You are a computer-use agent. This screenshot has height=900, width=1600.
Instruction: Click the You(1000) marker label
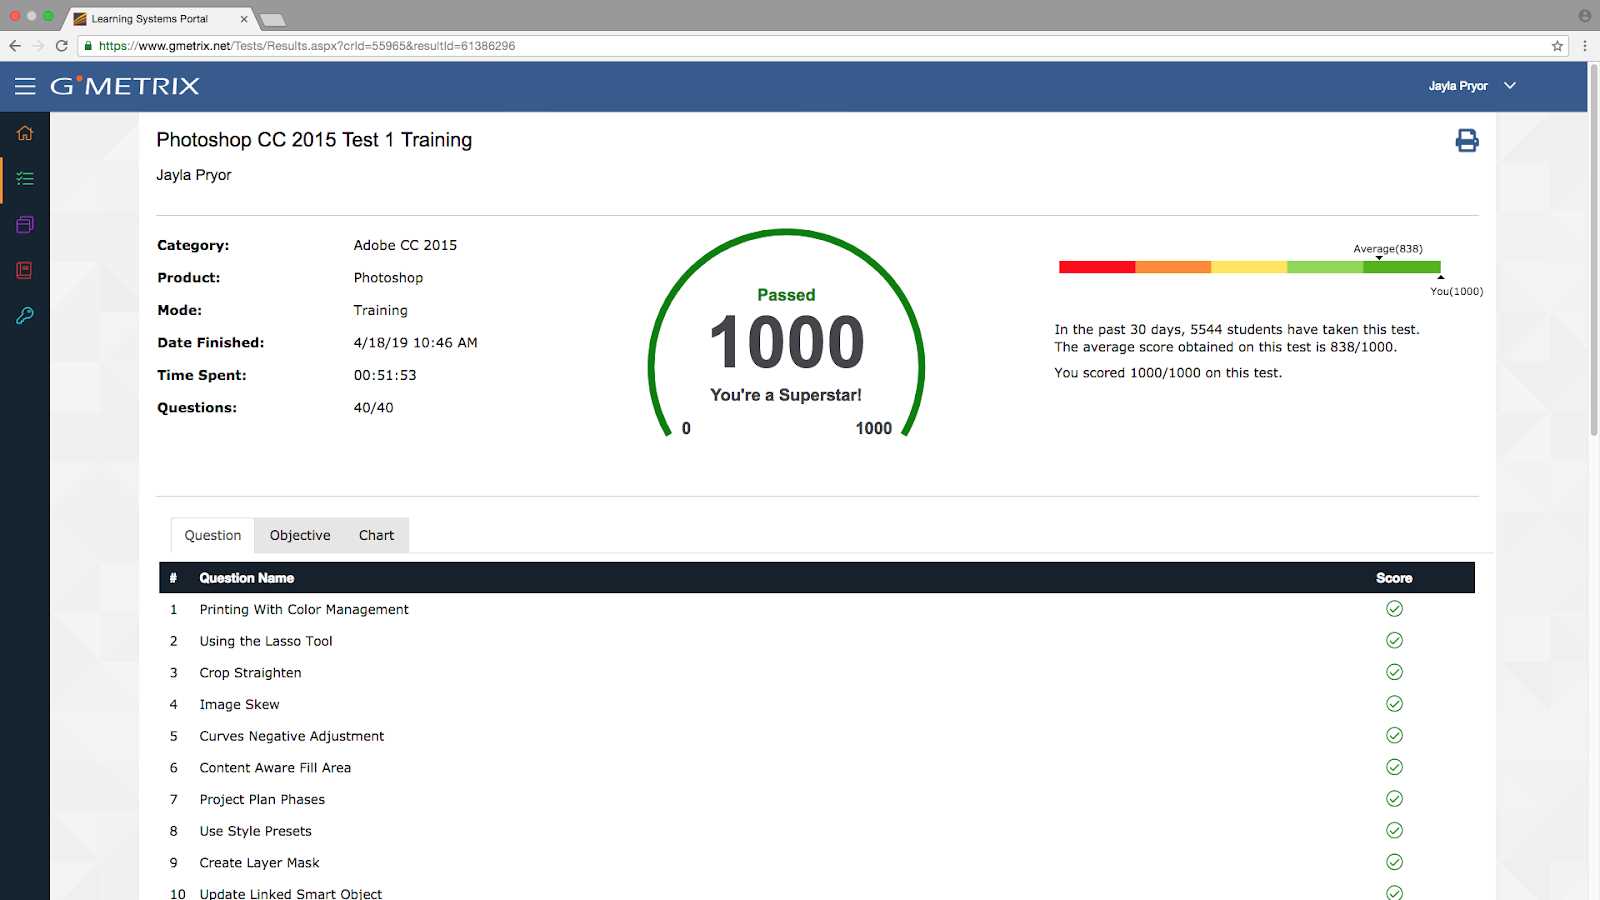point(1457,291)
